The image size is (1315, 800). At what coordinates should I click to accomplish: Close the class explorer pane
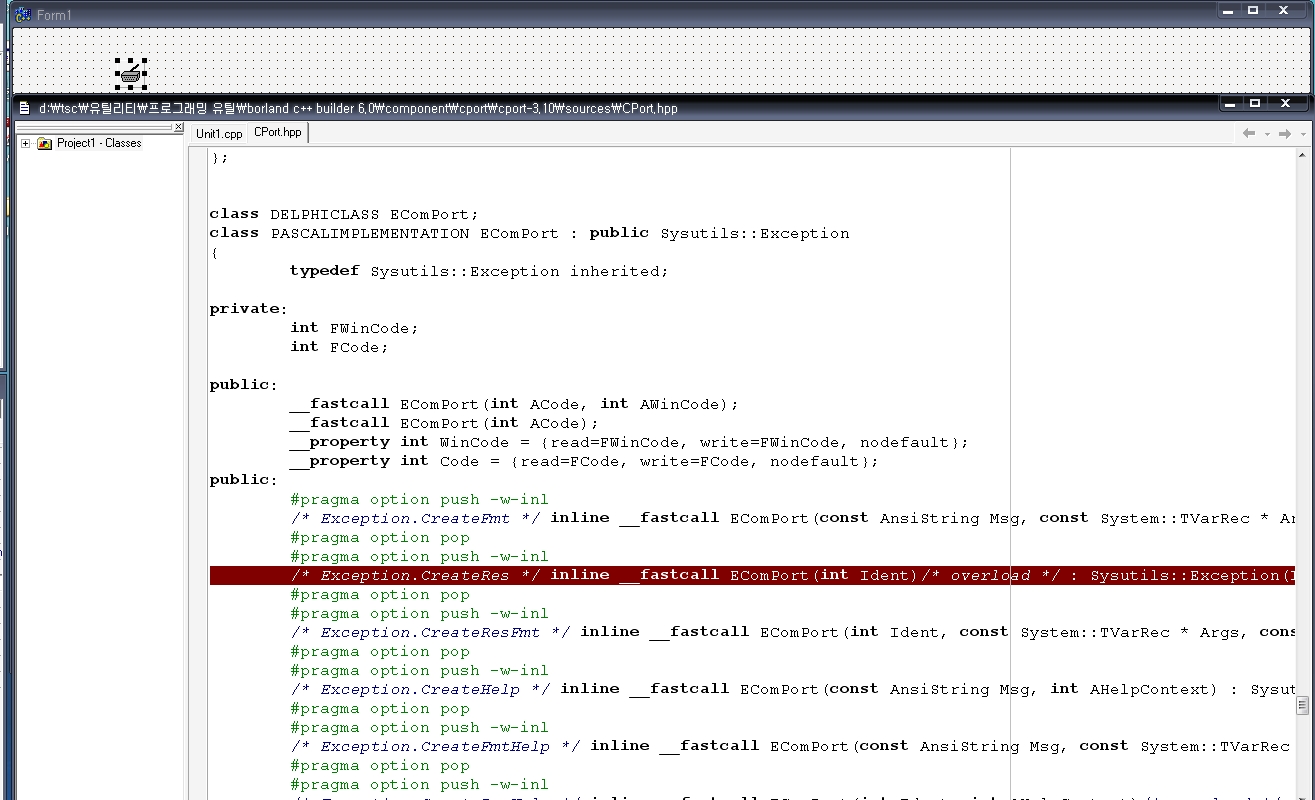(x=179, y=127)
